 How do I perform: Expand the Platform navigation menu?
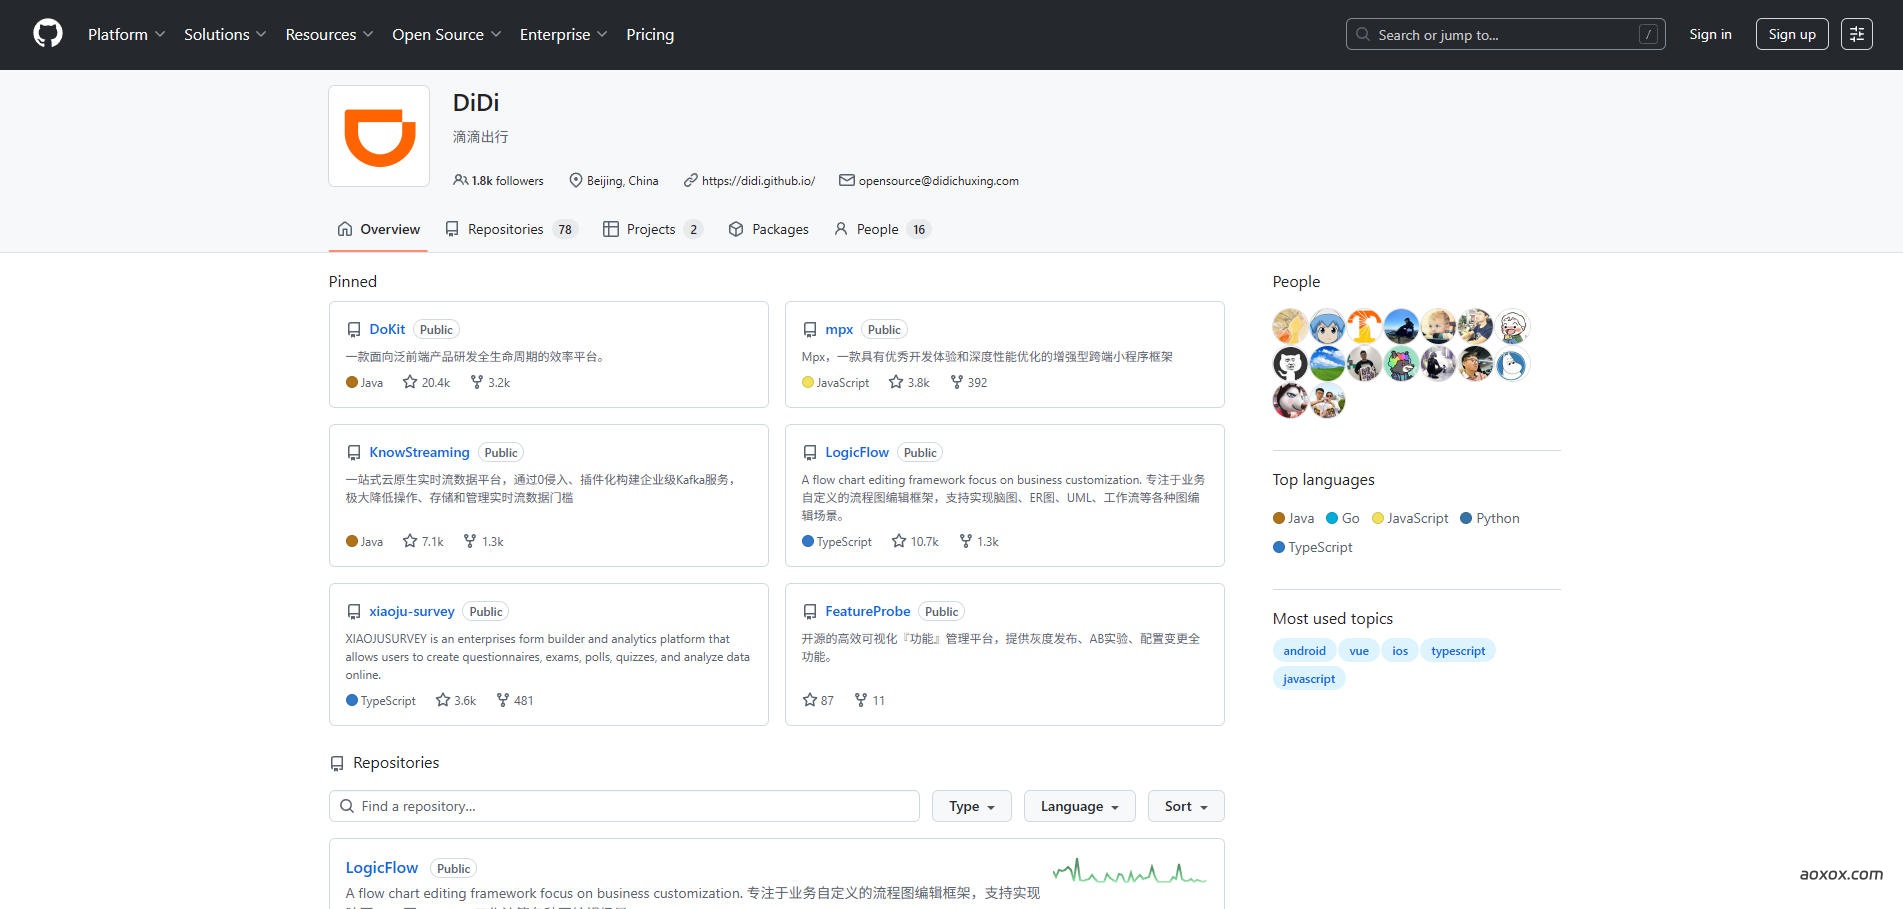[126, 34]
